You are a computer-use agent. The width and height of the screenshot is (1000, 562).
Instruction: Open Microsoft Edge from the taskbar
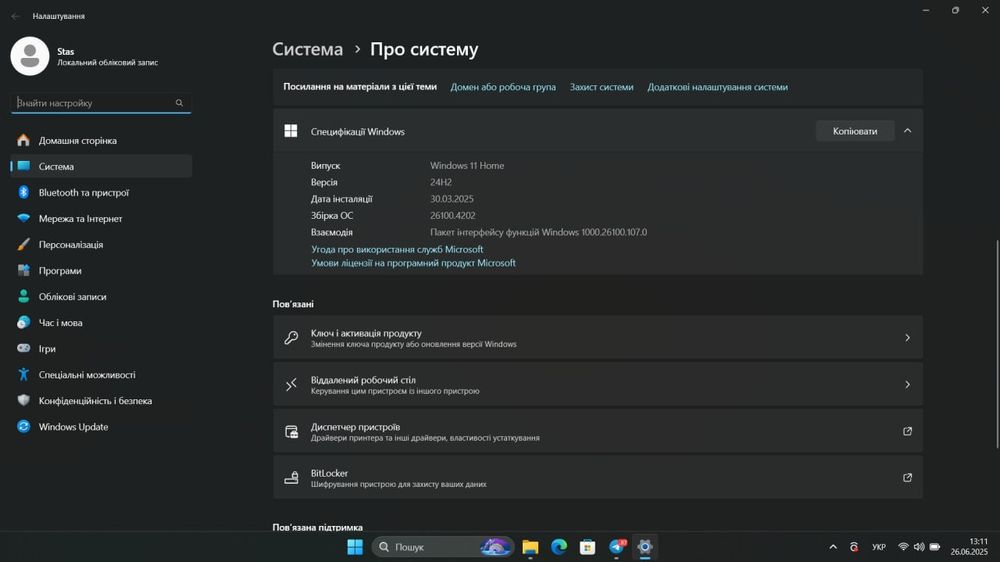pyautogui.click(x=559, y=547)
